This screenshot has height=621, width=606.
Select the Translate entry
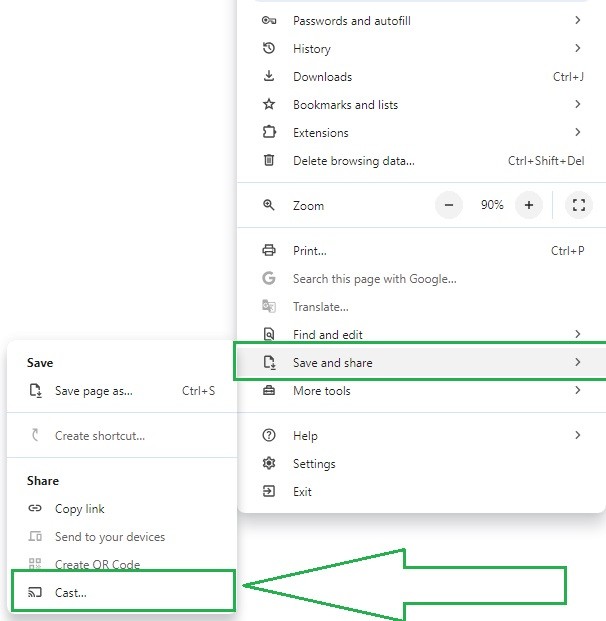tap(421, 306)
